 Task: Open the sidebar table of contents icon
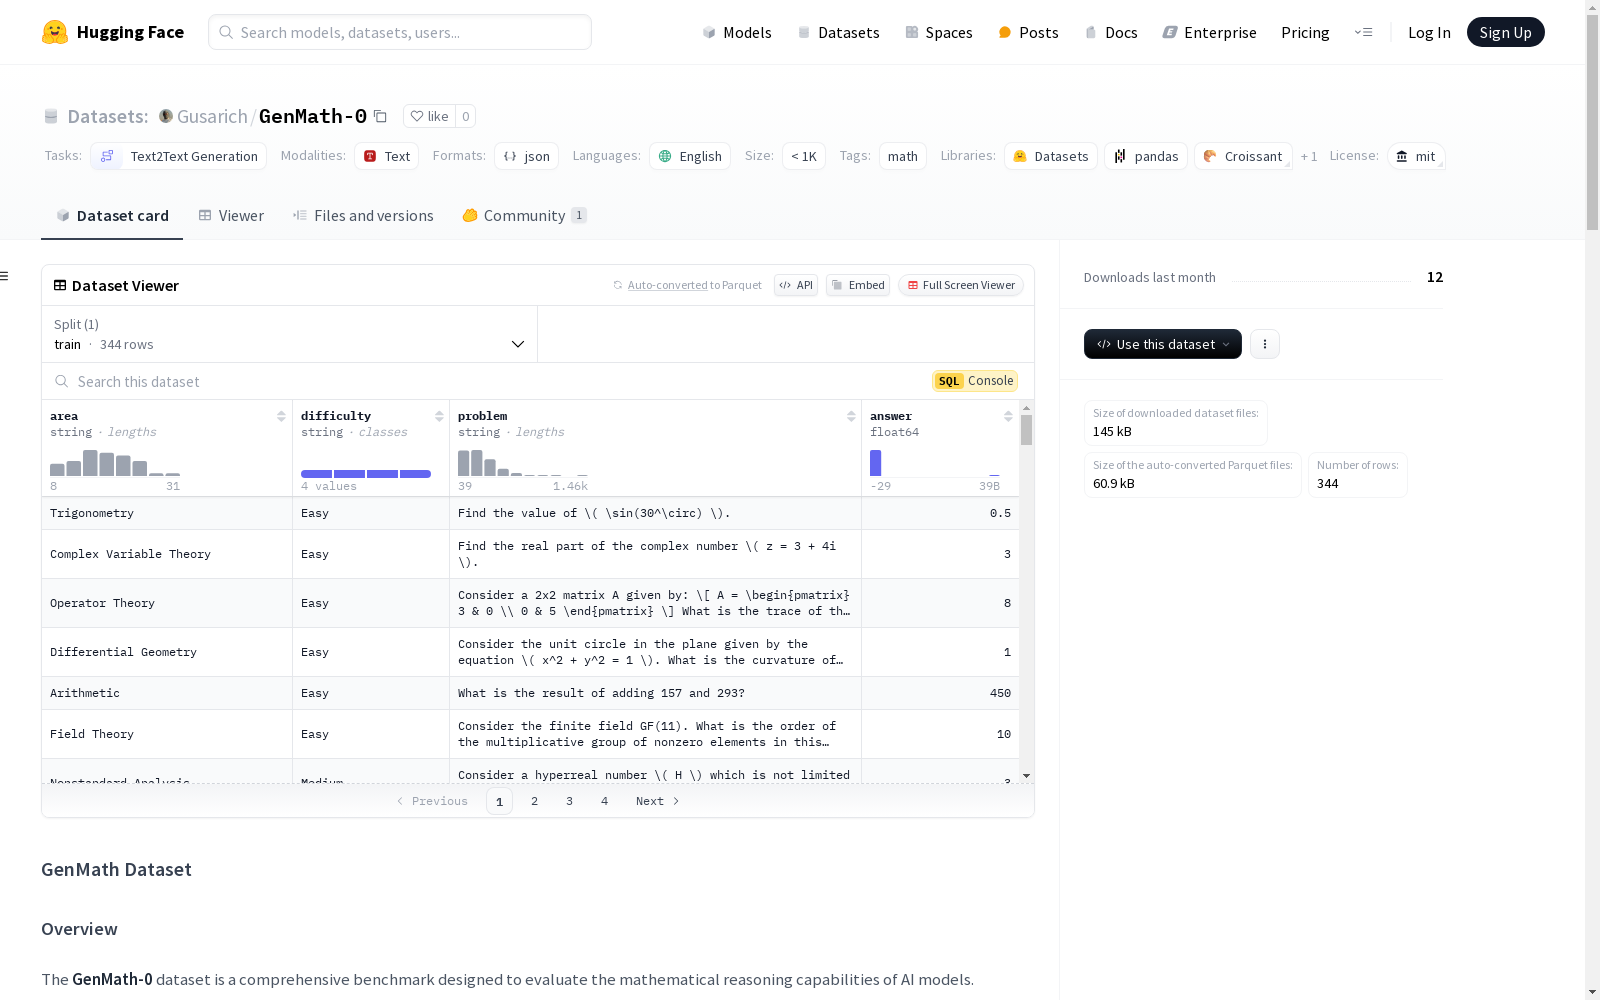point(5,276)
